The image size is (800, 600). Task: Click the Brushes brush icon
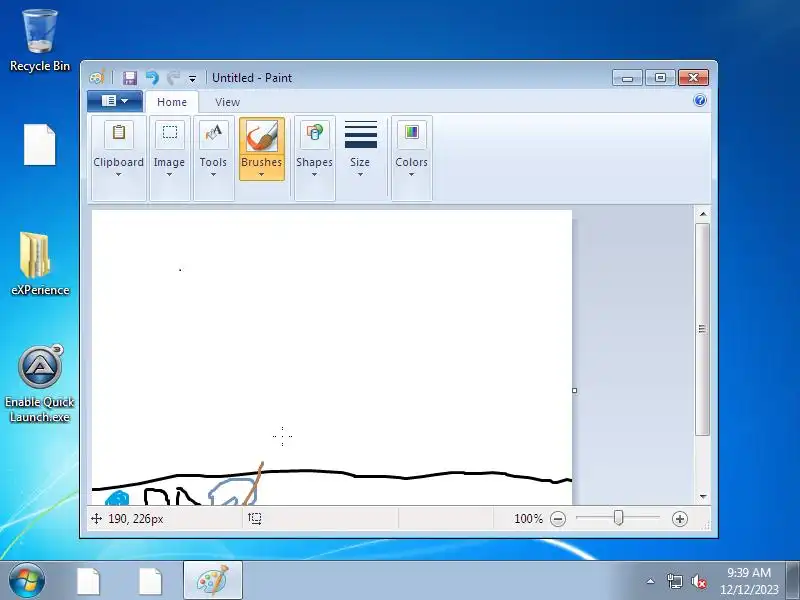[x=262, y=137]
